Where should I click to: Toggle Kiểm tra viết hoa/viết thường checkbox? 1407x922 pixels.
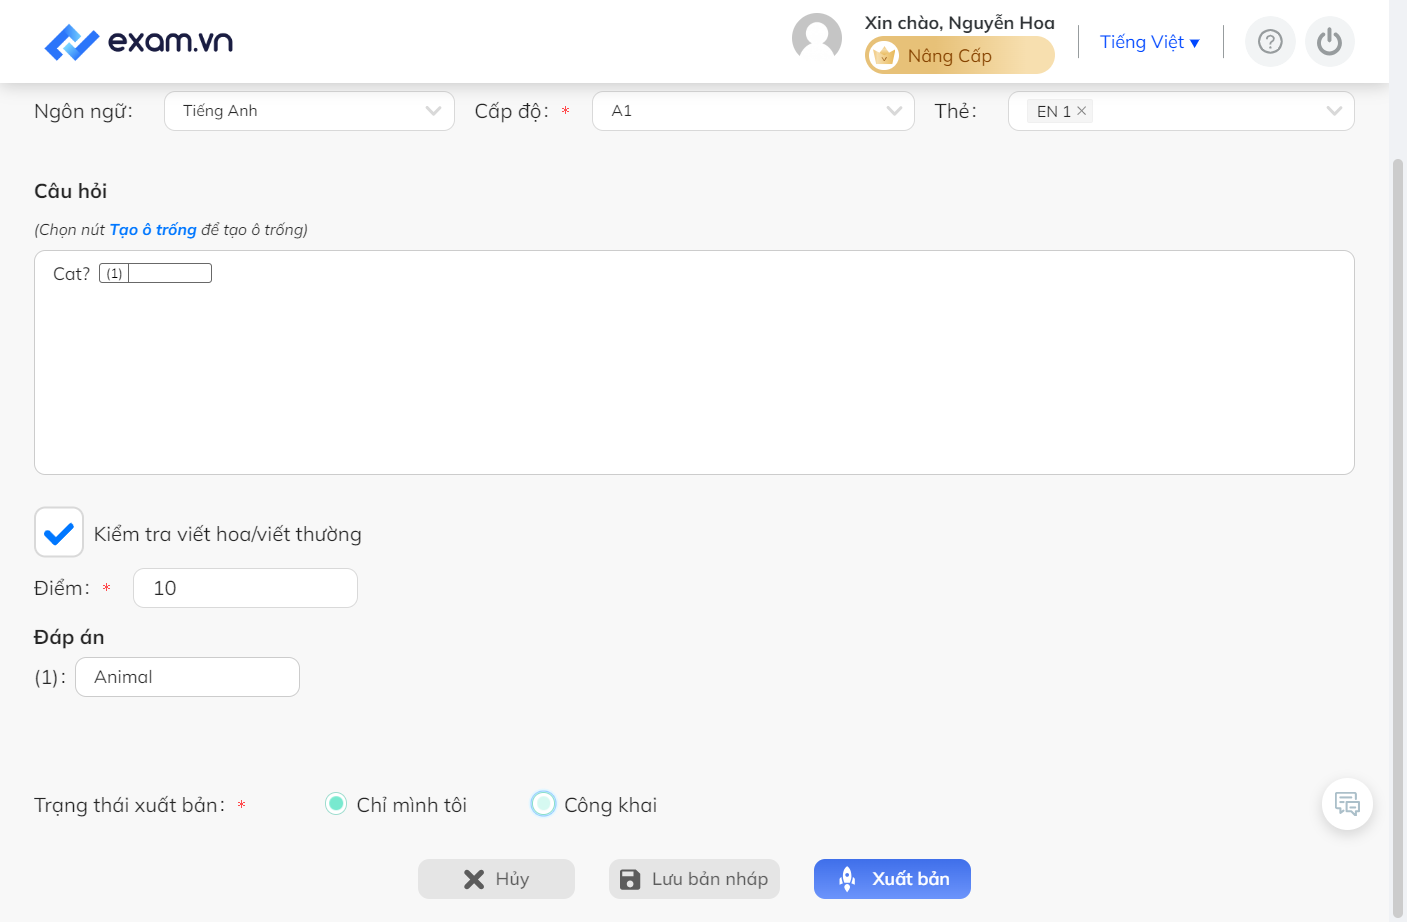coord(59,532)
